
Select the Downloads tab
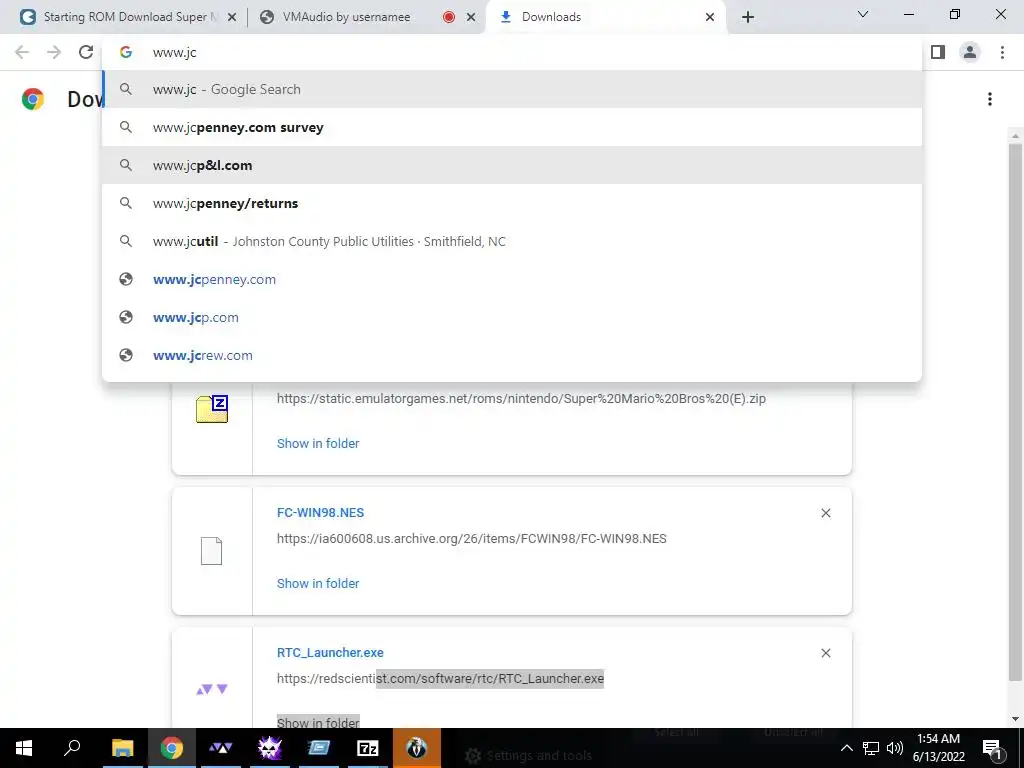pos(604,17)
